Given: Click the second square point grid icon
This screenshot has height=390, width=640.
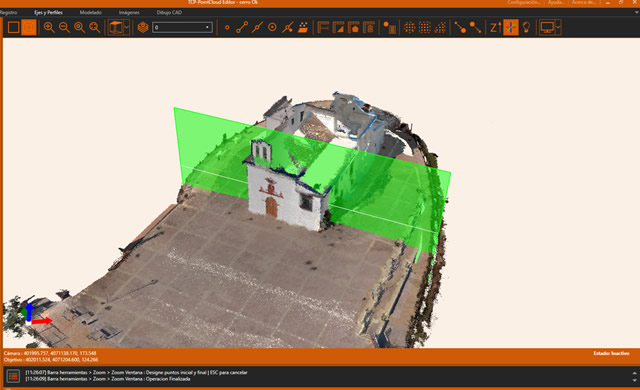Looking at the screenshot, I should click(x=425, y=27).
